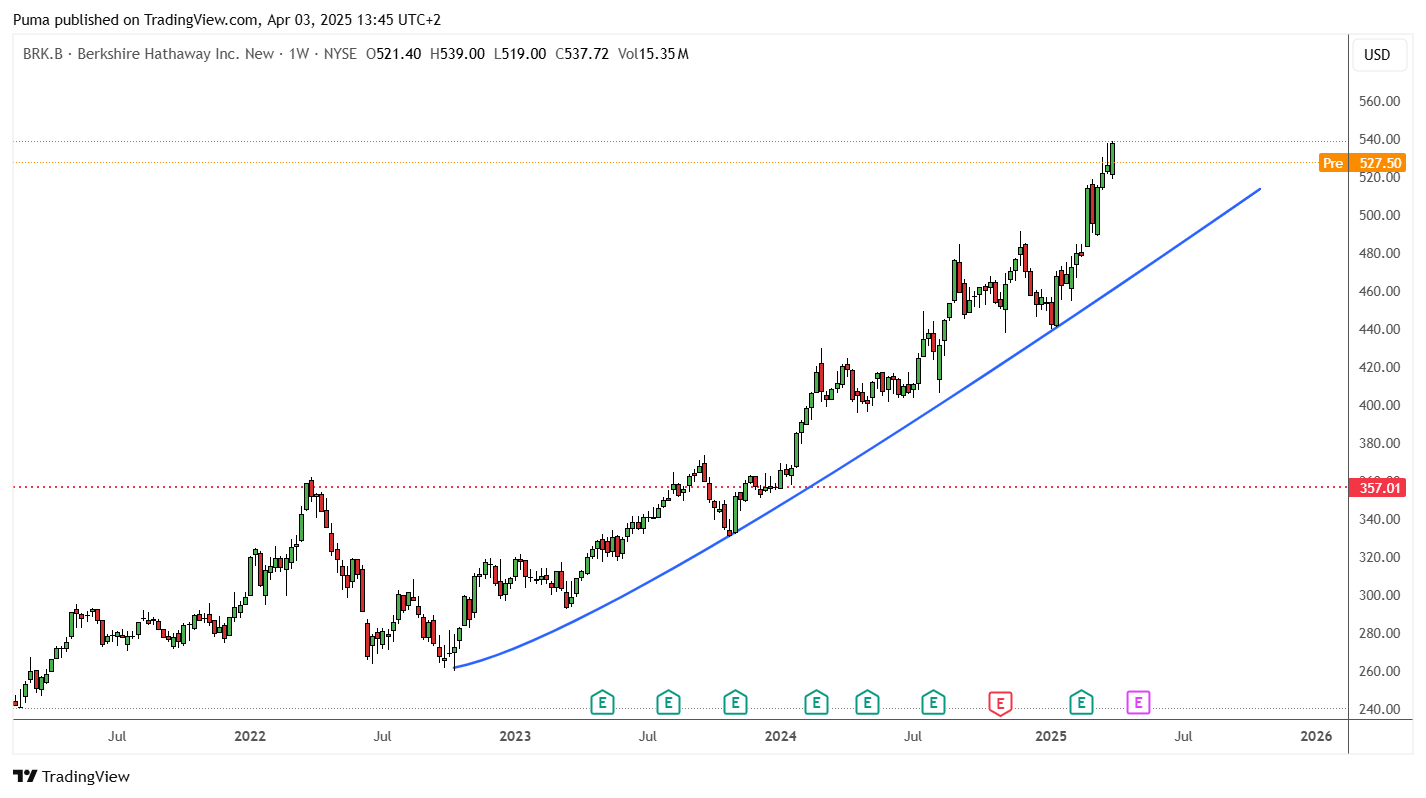The image size is (1426, 798).
Task: Select the red dotted horizontal line at 357.01
Action: pyautogui.click(x=680, y=487)
